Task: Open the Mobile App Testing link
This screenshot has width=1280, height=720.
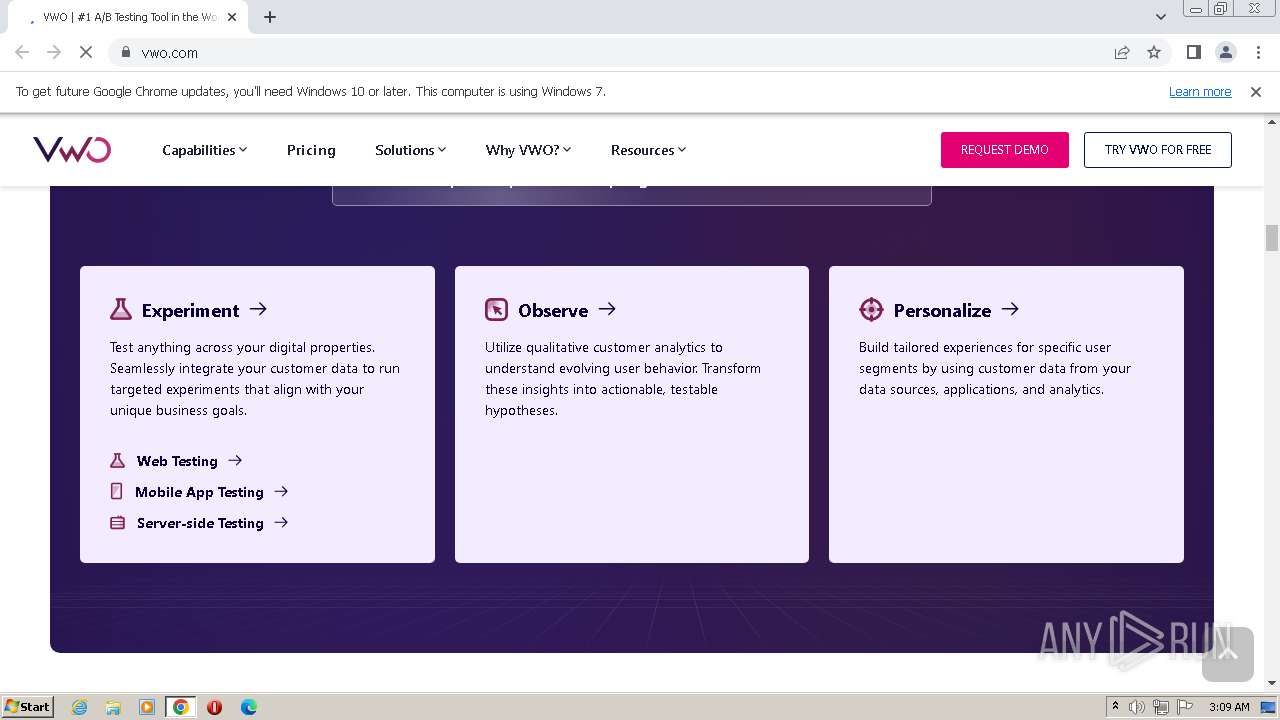Action: tap(199, 492)
